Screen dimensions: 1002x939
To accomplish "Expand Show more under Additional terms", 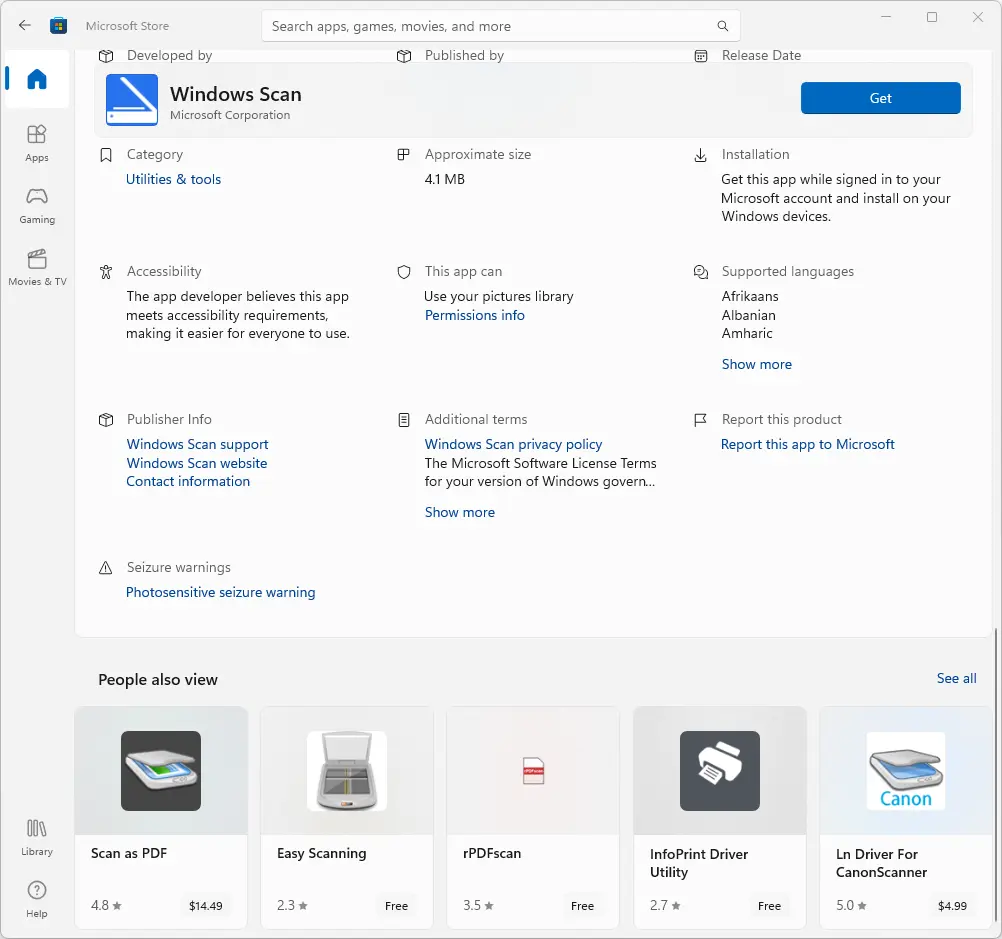I will point(459,512).
